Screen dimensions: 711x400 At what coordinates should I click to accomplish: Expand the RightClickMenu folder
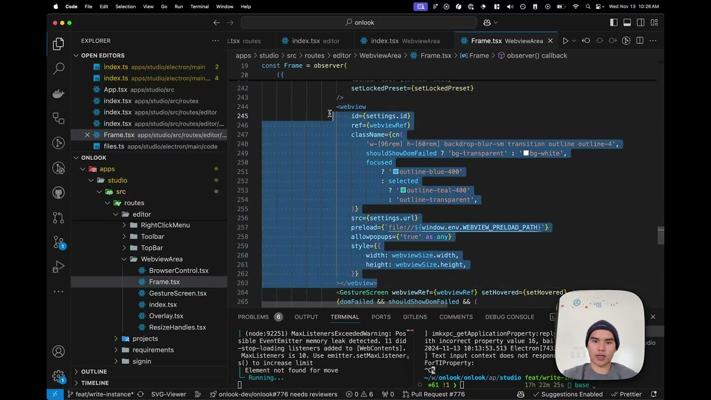[x=165, y=225]
